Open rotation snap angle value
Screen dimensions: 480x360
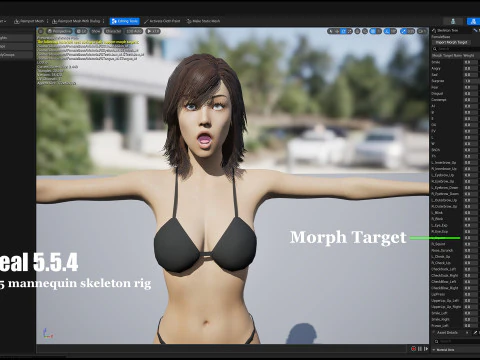(393, 31)
